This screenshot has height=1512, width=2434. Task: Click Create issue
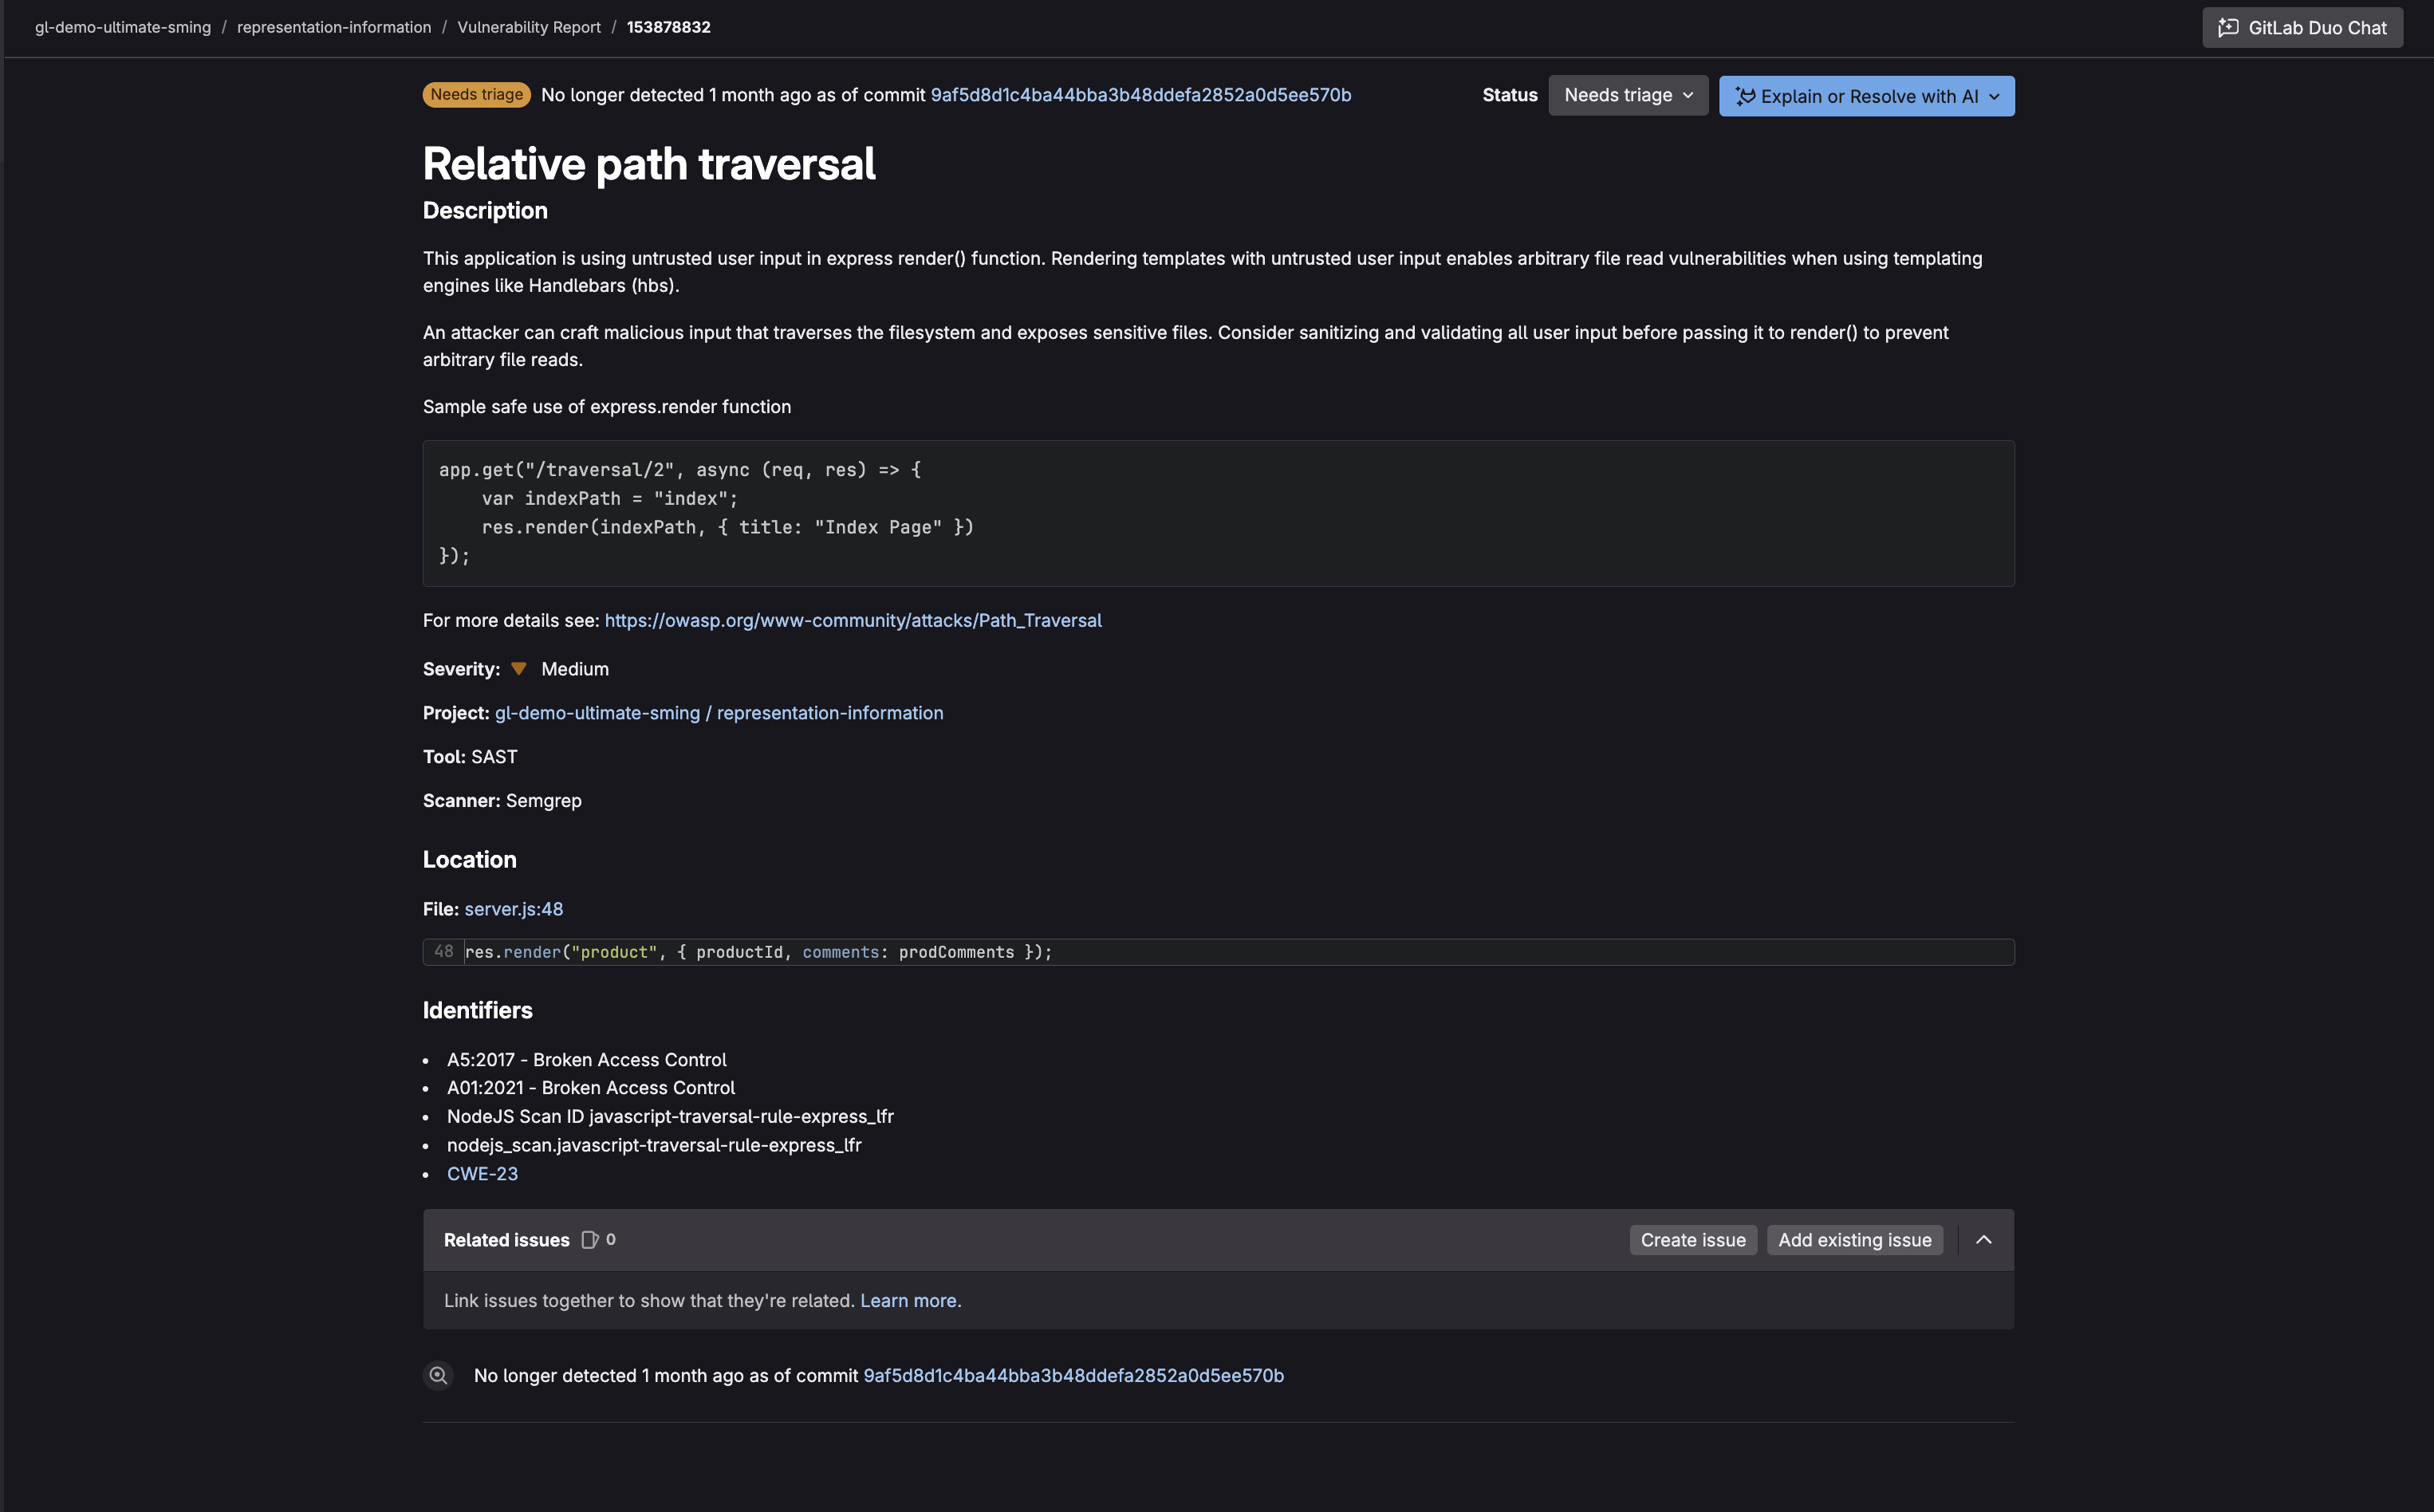tap(1692, 1239)
